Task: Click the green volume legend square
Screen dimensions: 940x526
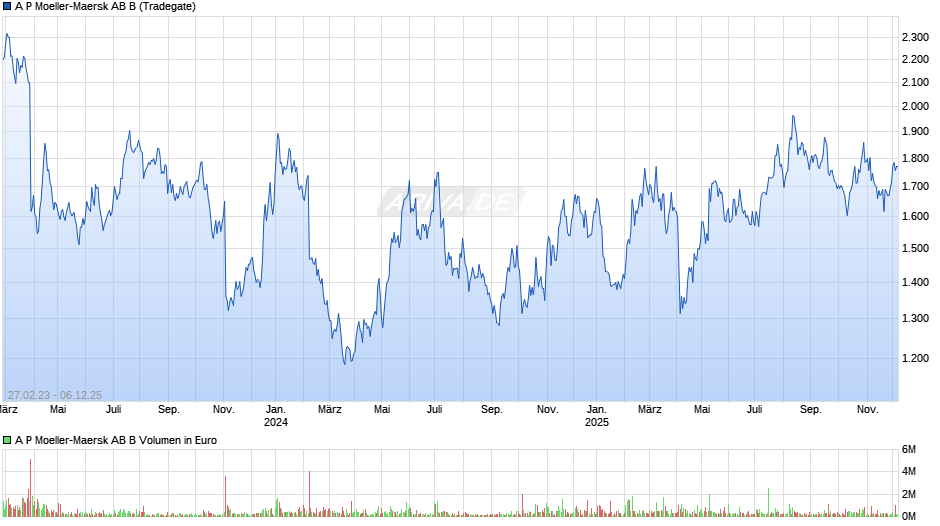Action: click(7, 440)
